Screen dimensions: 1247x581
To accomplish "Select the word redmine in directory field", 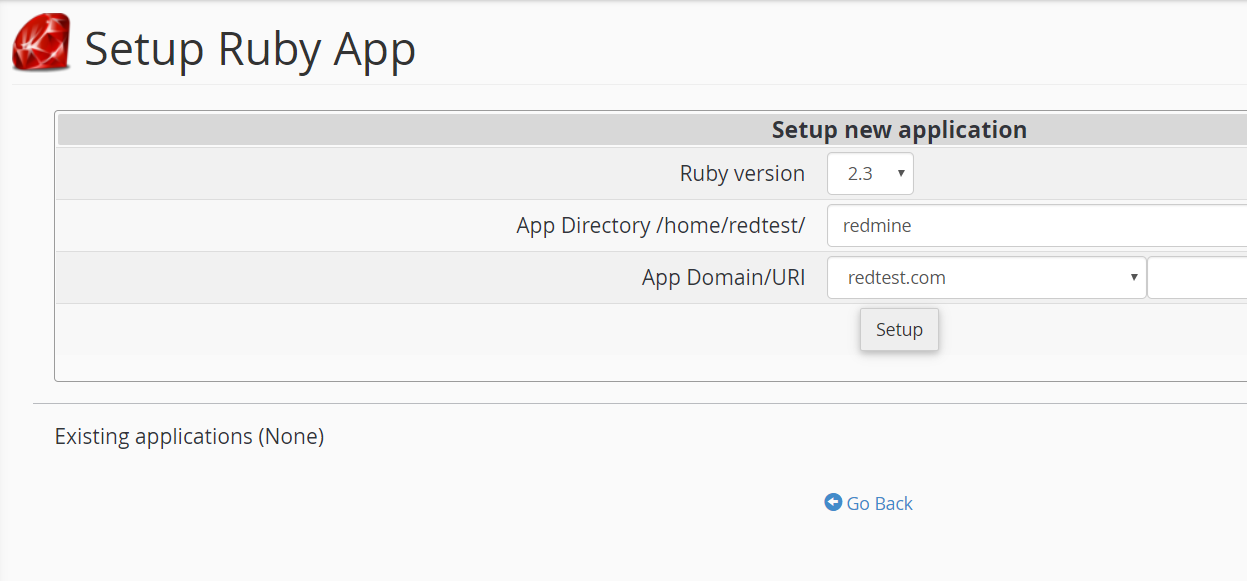I will 877,226.
